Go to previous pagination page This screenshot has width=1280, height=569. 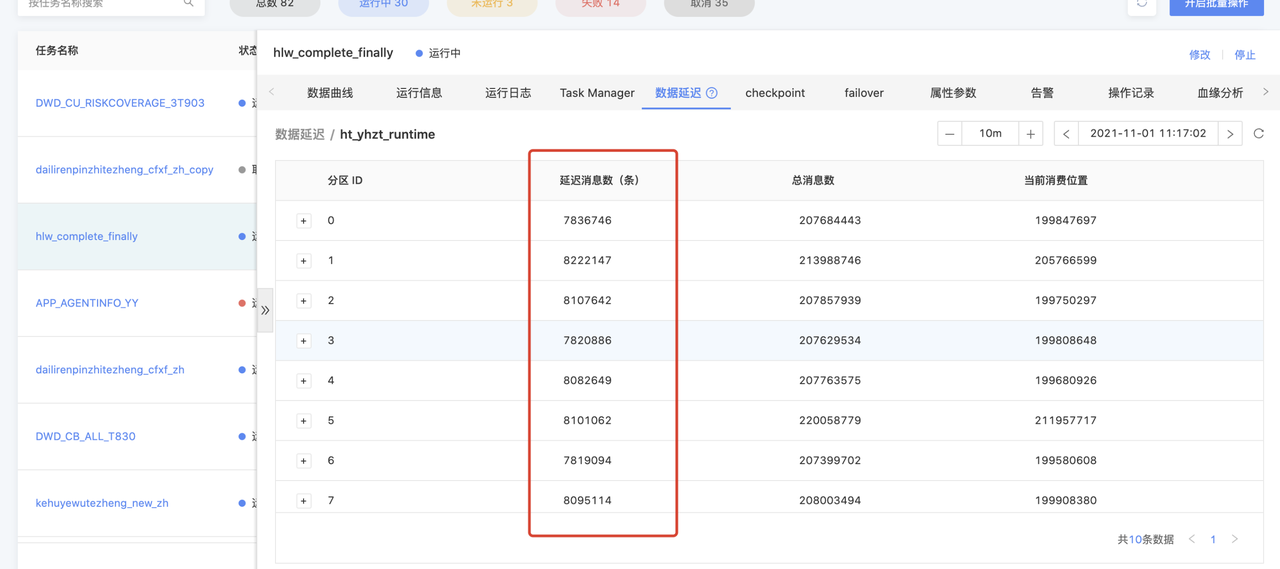pyautogui.click(x=1192, y=540)
